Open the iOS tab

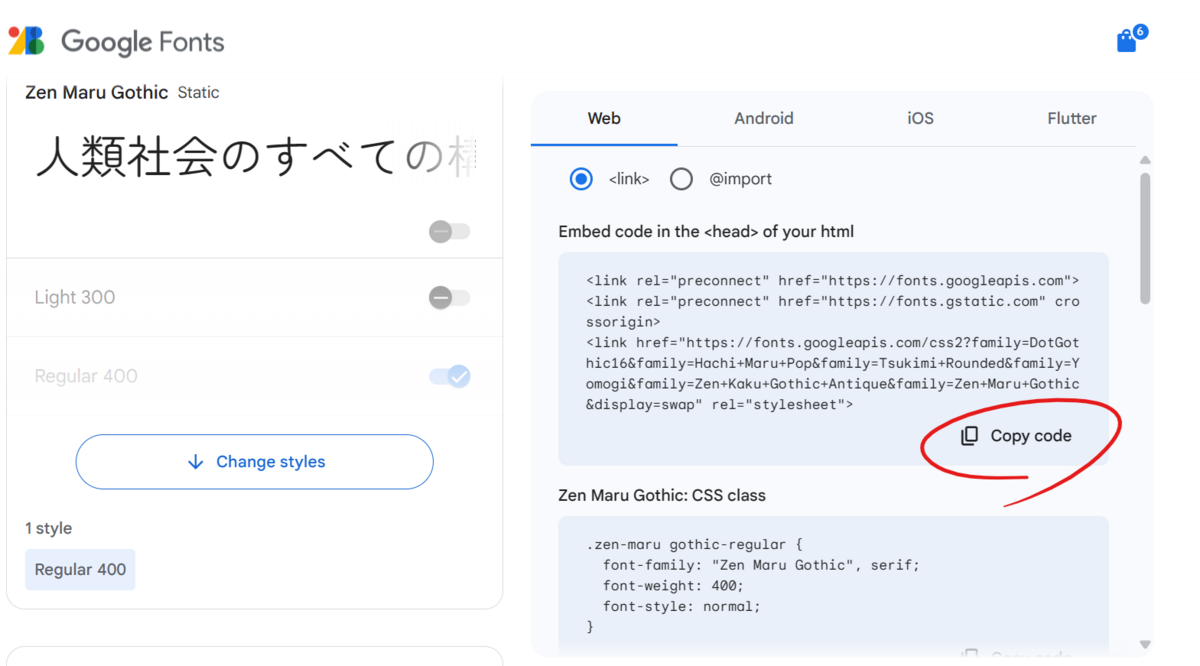920,118
